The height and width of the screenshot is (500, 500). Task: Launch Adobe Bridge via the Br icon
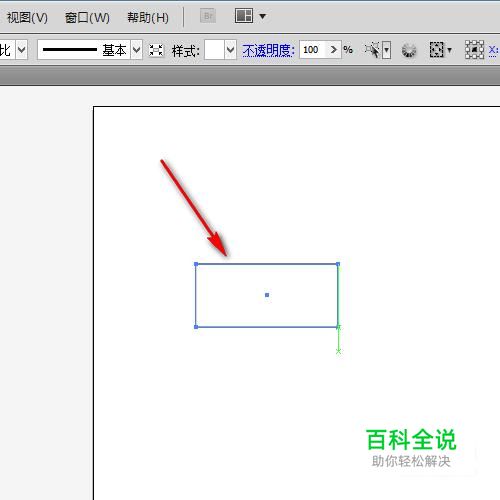point(208,16)
